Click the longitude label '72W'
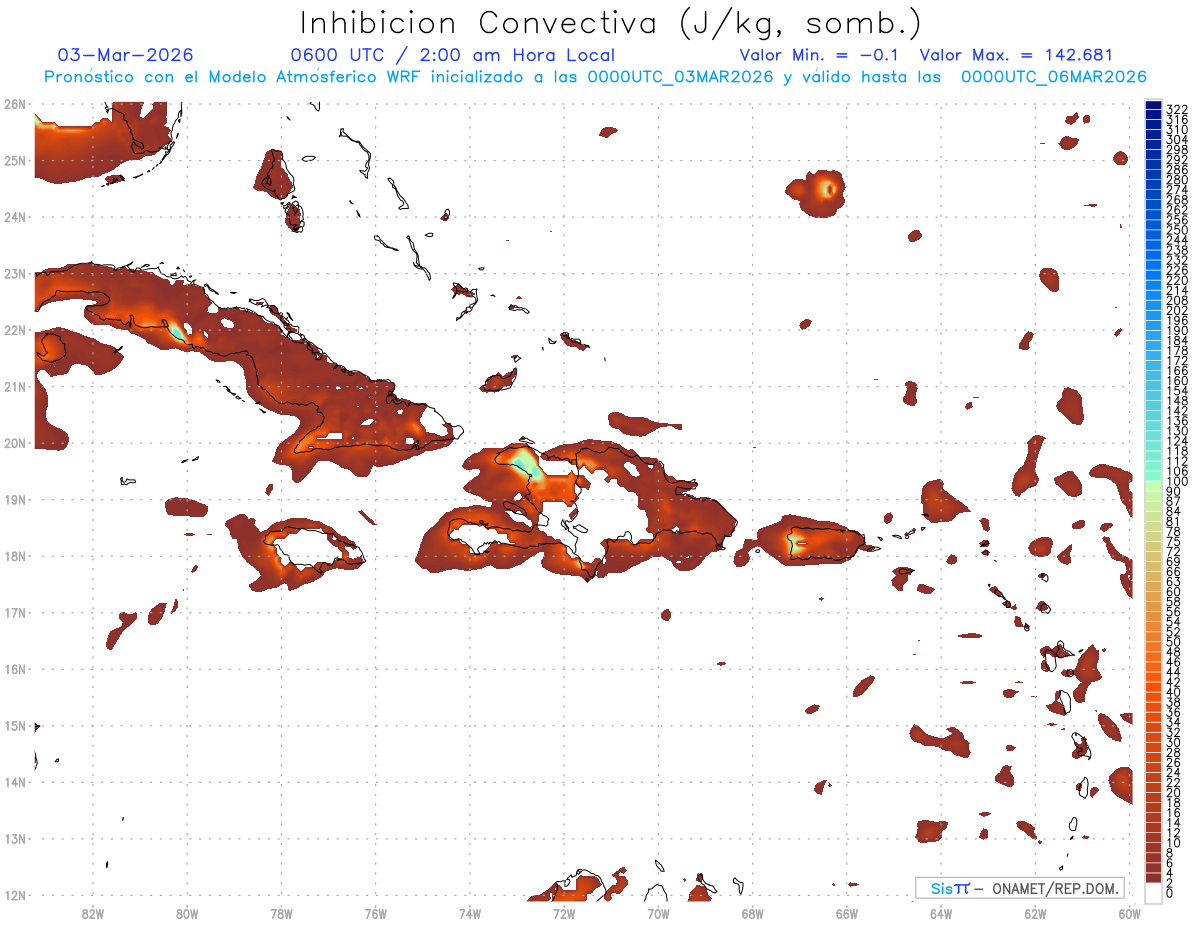 point(564,912)
